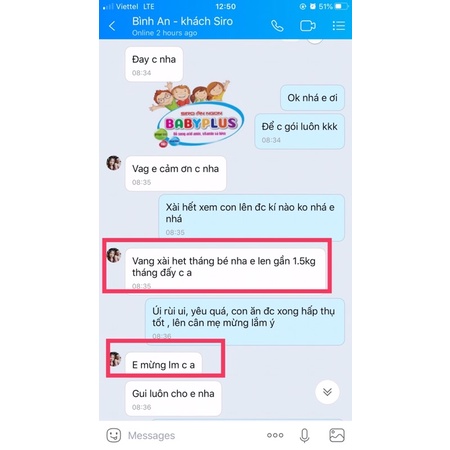The width and height of the screenshot is (450, 450).
Task: Select the 'Gui luôn cho e nha' message
Action: 173,399
